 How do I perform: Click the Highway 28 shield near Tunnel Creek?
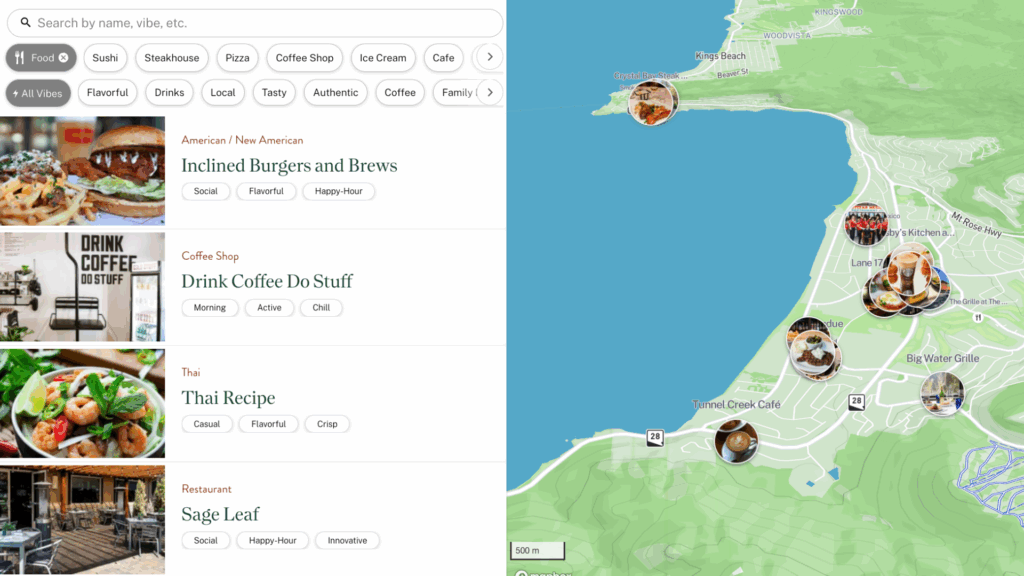pos(655,437)
